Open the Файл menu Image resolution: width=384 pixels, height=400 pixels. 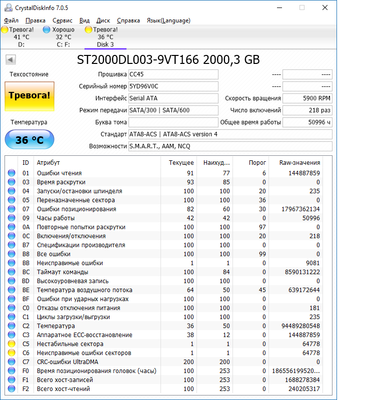click(11, 20)
